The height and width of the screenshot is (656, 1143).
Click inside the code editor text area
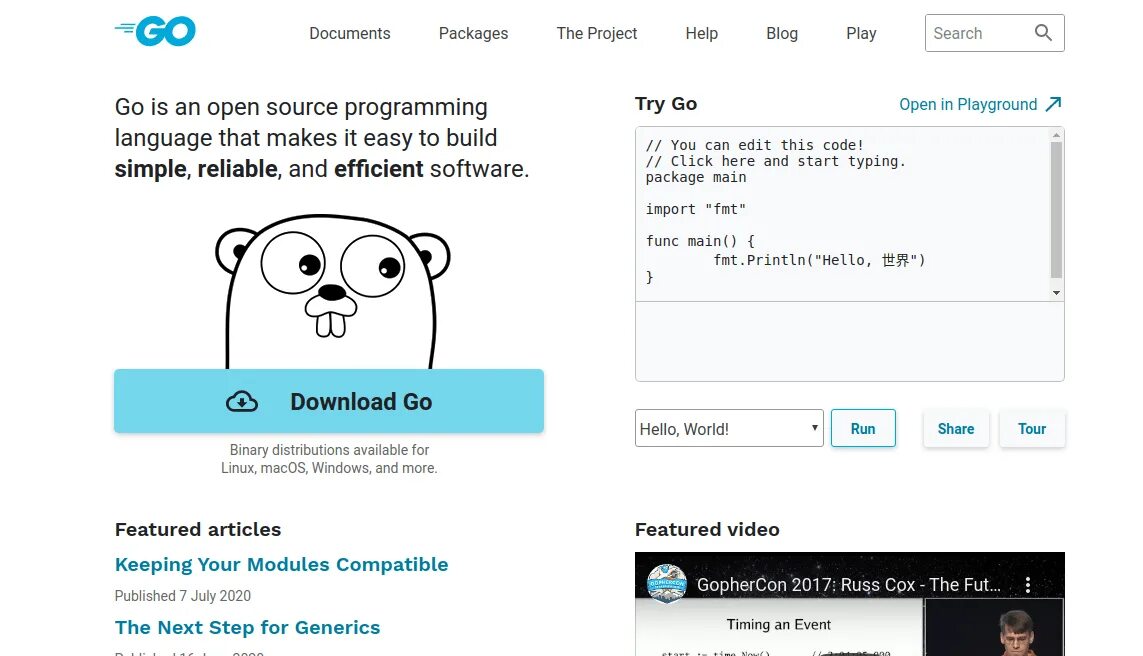842,214
